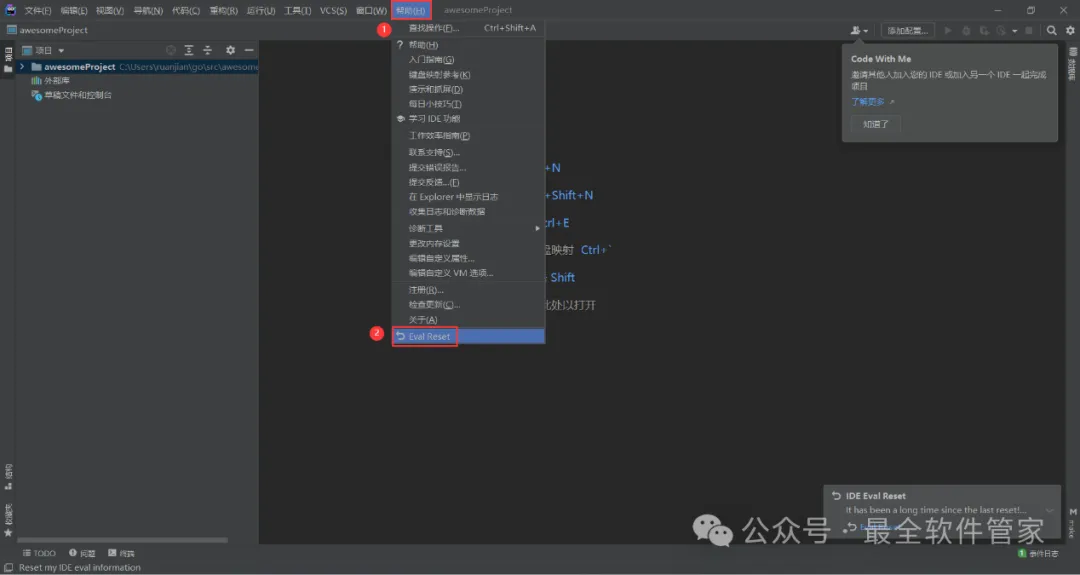This screenshot has width=1080, height=575.
Task: Toggle tool window bars icon in status bar
Action: click(x=8, y=567)
